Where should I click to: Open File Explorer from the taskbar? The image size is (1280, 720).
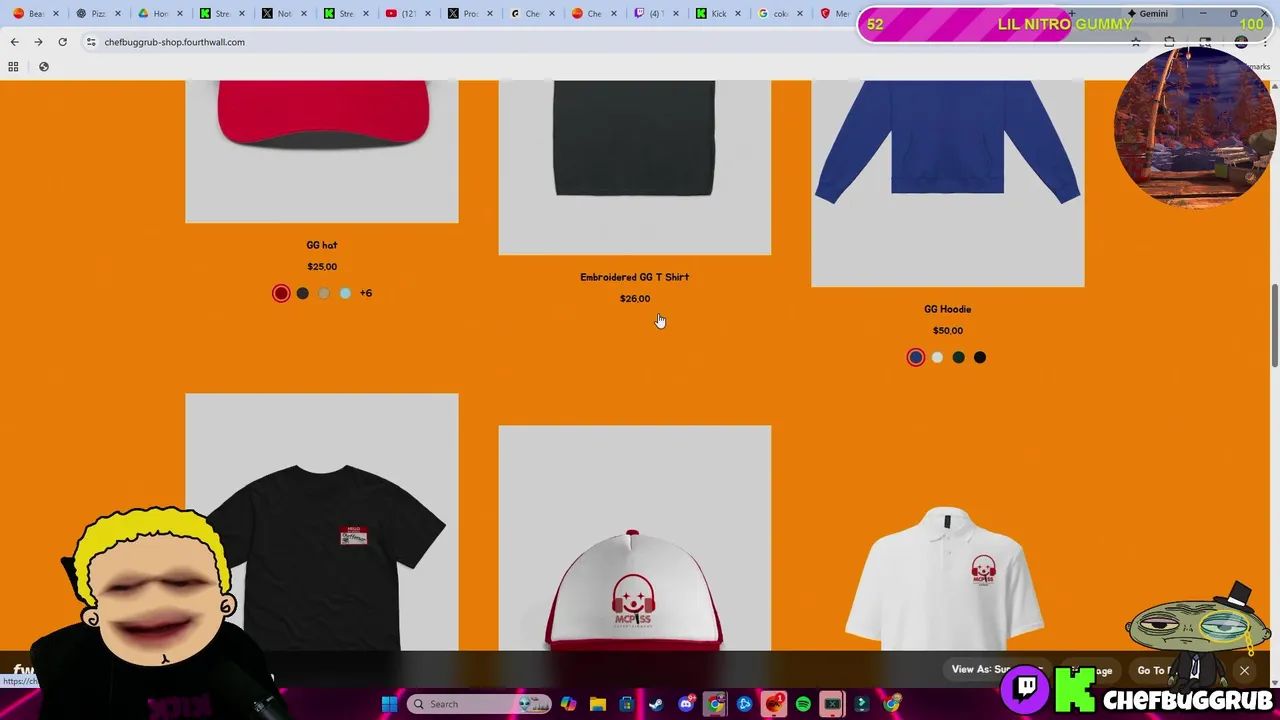point(598,704)
